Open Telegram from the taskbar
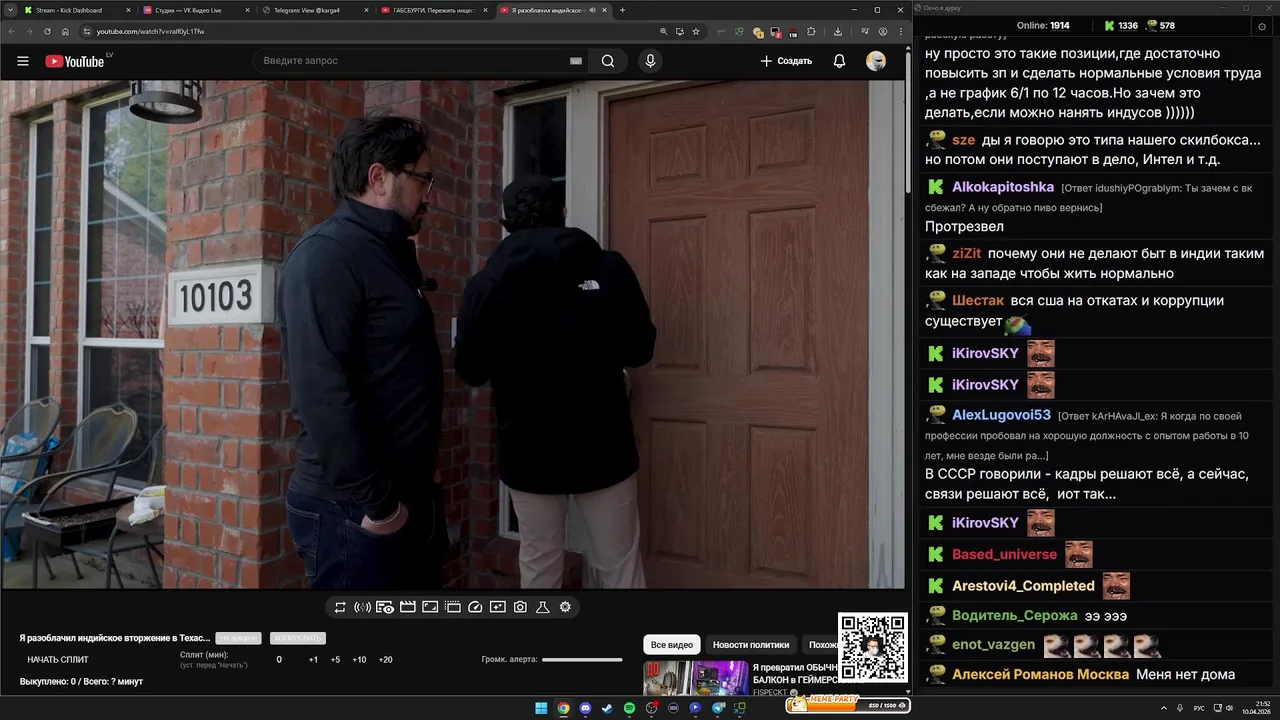 [718, 708]
